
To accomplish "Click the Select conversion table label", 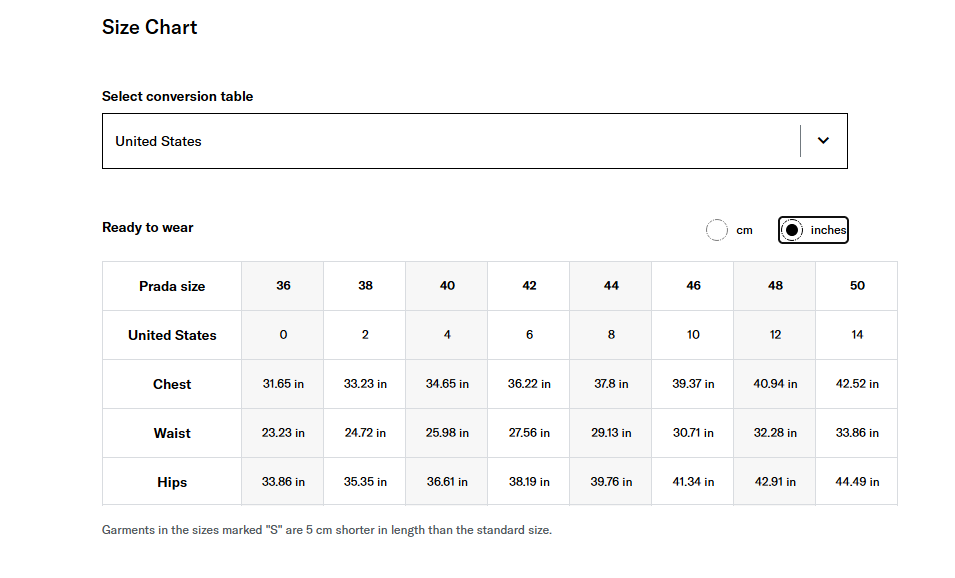I will coord(177,96).
